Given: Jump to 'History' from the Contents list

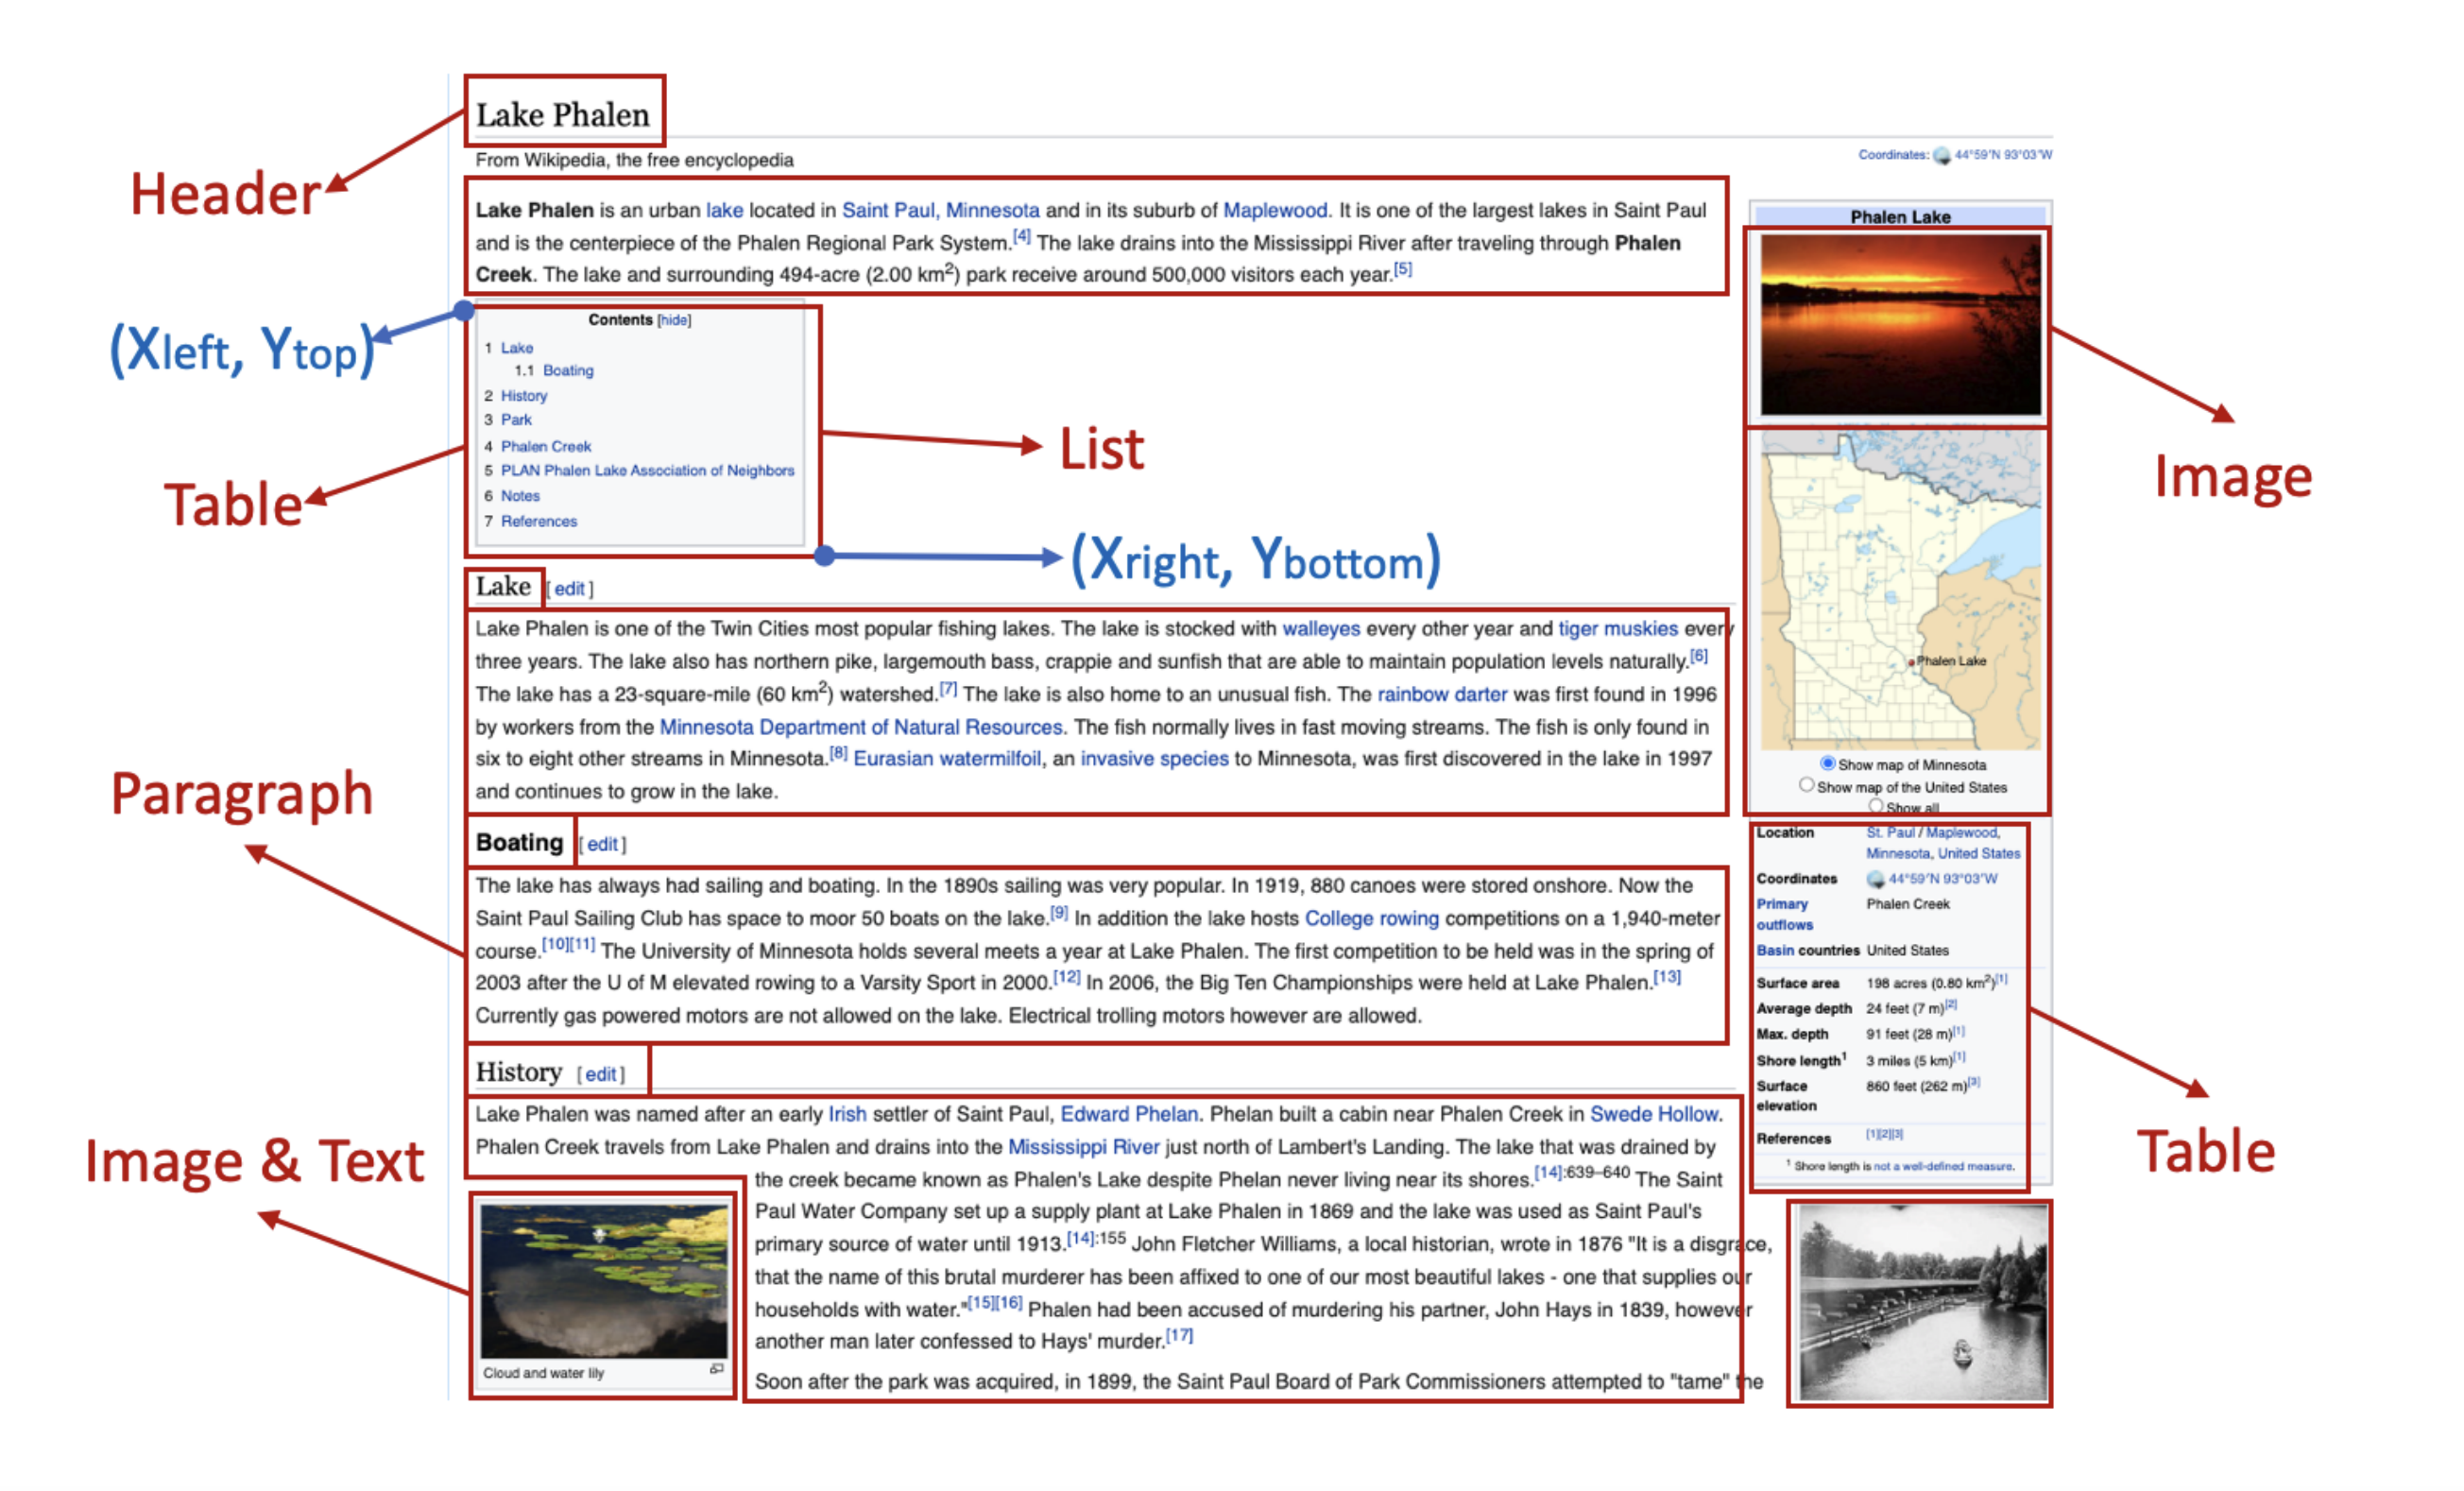Looking at the screenshot, I should (x=524, y=396).
